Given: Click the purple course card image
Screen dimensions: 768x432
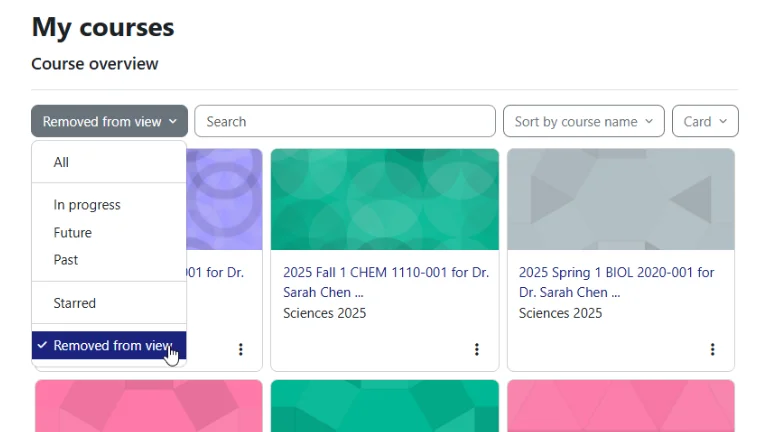Looking at the screenshot, I should click(x=224, y=199).
